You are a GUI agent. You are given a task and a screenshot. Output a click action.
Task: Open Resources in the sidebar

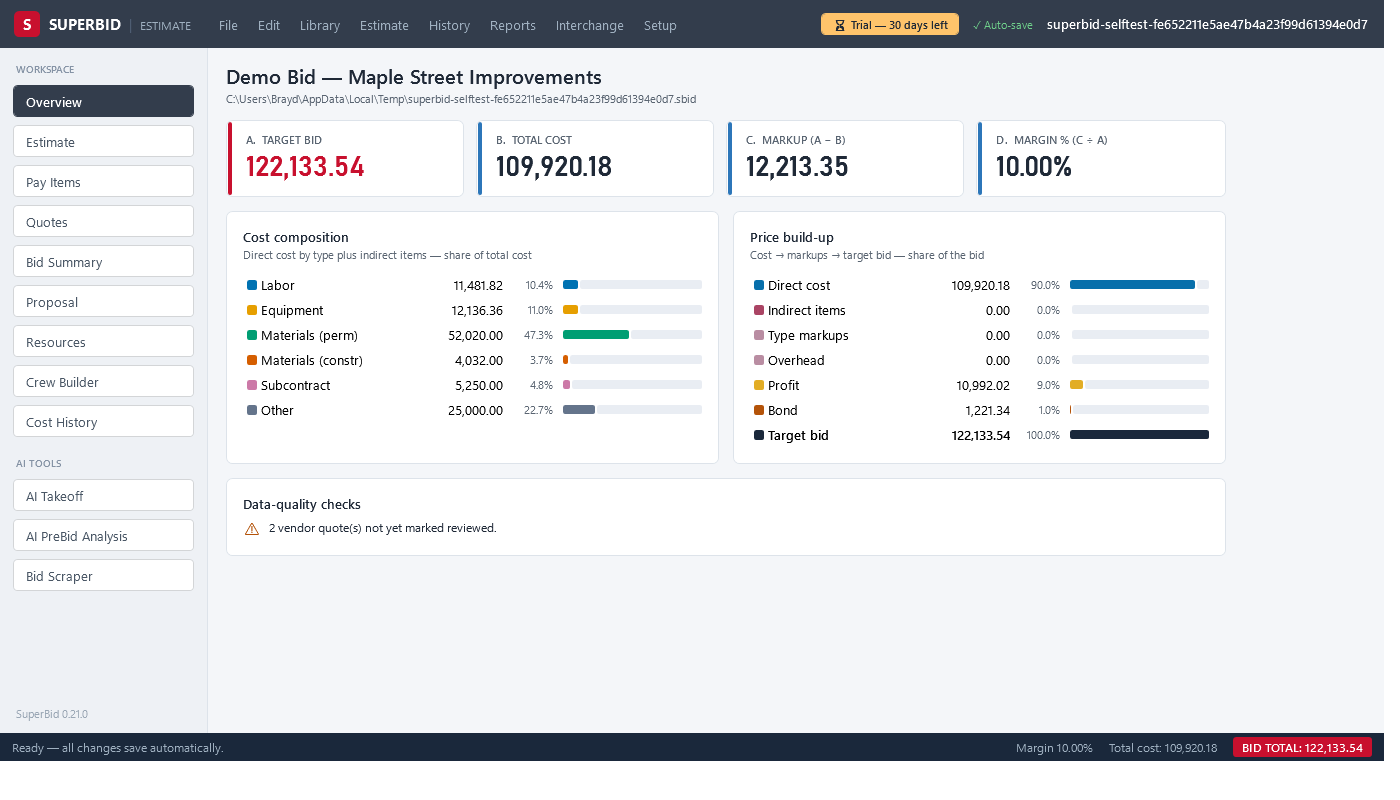coord(104,341)
